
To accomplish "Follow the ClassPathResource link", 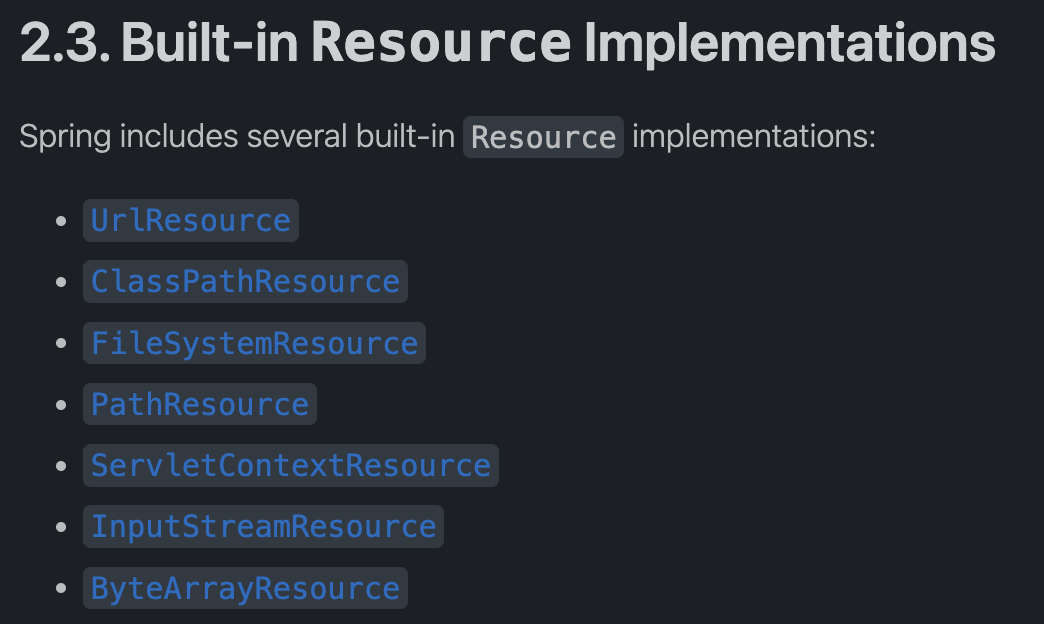I will (x=245, y=282).
